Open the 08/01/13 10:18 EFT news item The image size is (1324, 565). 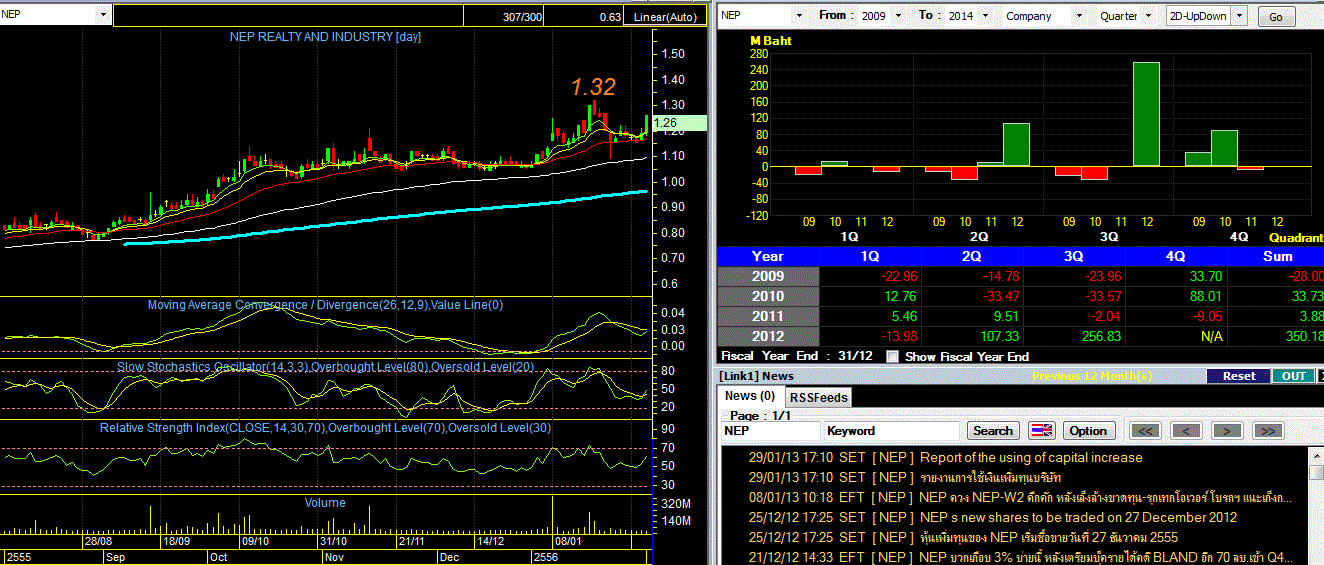[1020, 497]
